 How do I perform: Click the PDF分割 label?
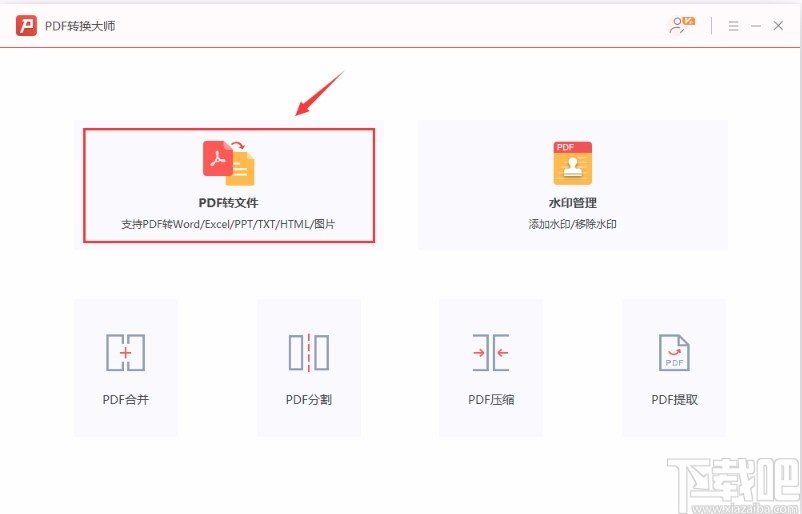click(x=308, y=399)
